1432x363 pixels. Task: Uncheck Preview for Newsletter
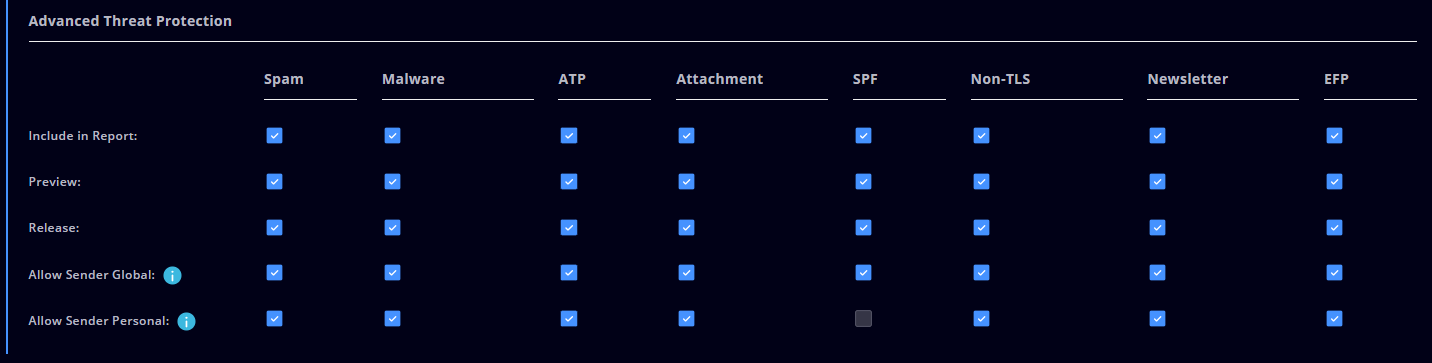coord(1157,181)
